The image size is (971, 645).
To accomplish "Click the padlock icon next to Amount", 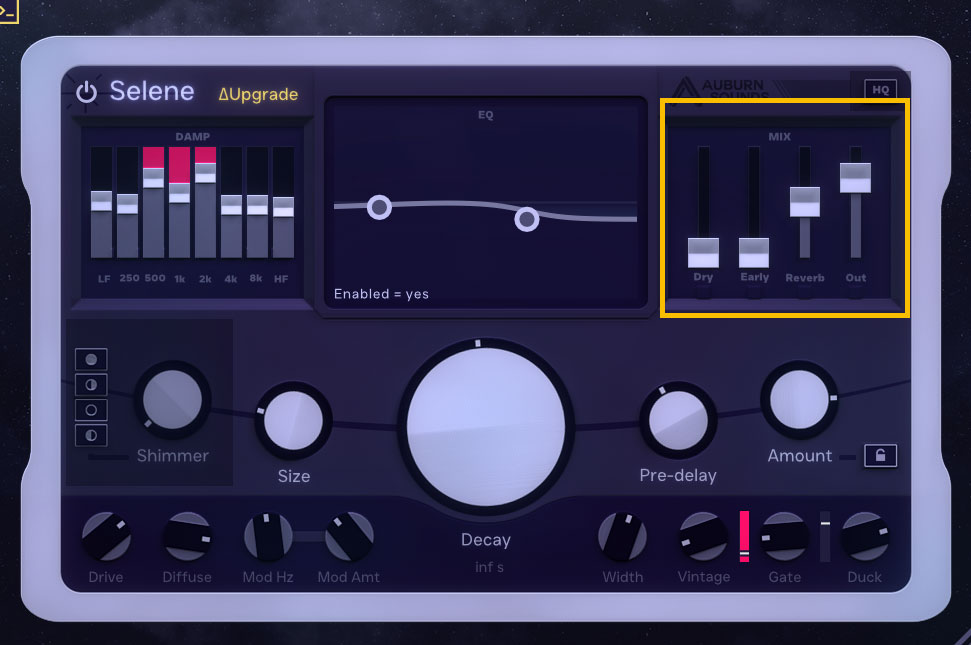I will [880, 456].
